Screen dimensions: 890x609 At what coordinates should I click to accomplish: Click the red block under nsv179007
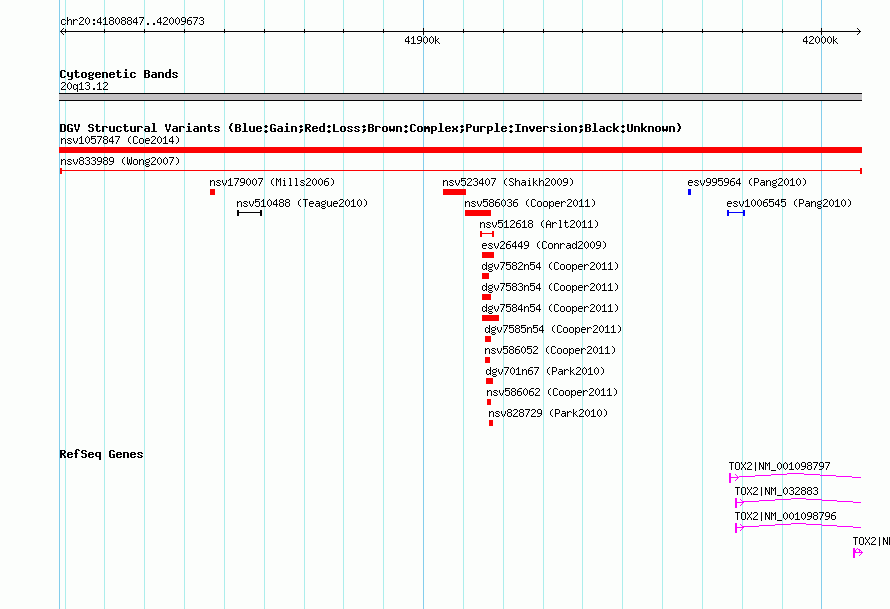pos(212,192)
